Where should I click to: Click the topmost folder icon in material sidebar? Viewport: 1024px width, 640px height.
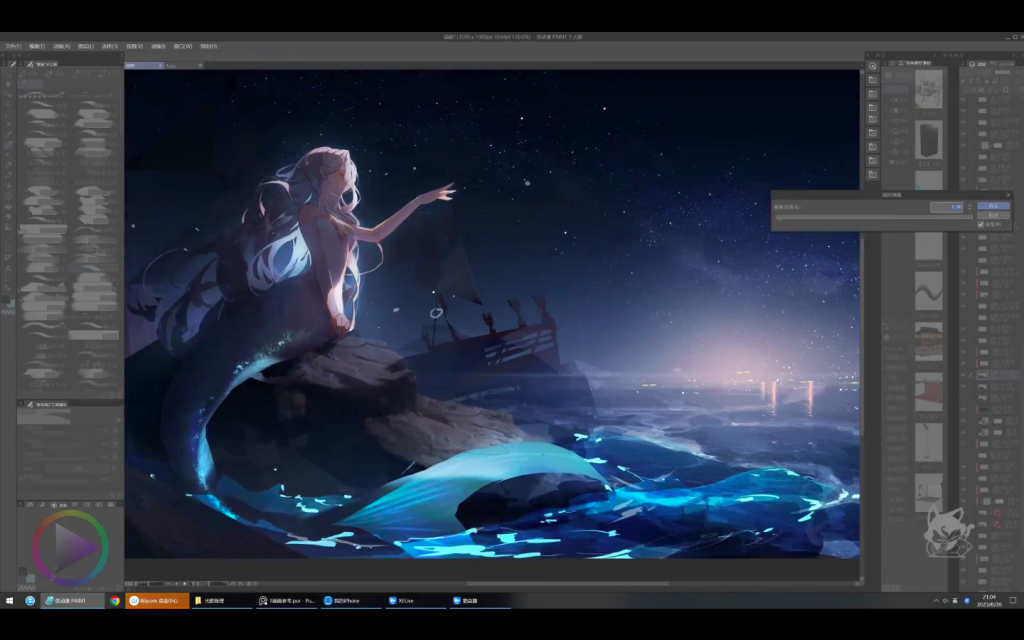coord(873,80)
